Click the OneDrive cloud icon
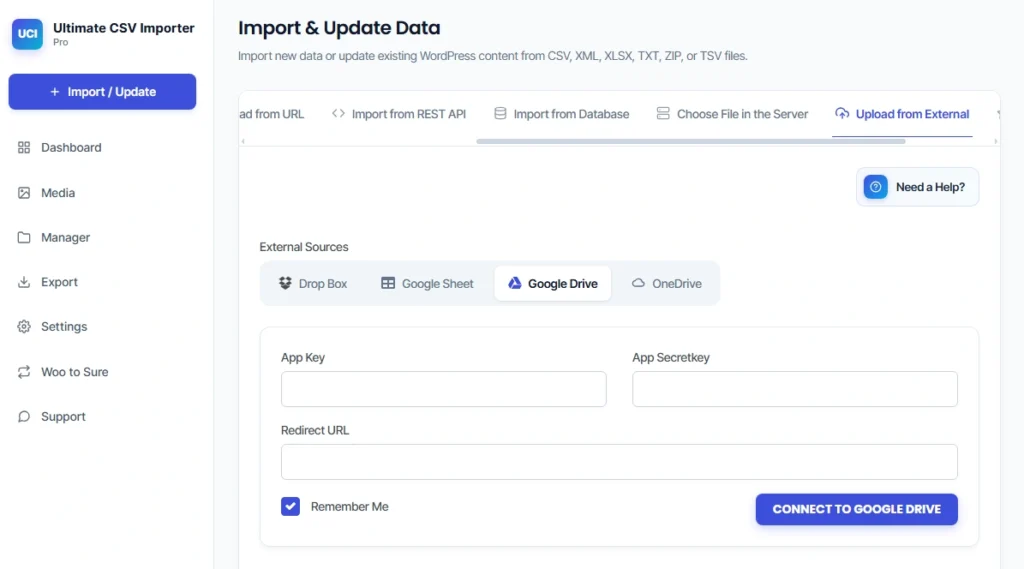 638,283
